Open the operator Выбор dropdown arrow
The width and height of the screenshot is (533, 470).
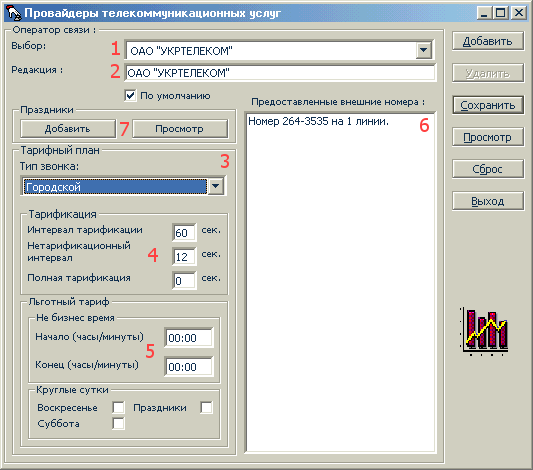pyautogui.click(x=423, y=51)
